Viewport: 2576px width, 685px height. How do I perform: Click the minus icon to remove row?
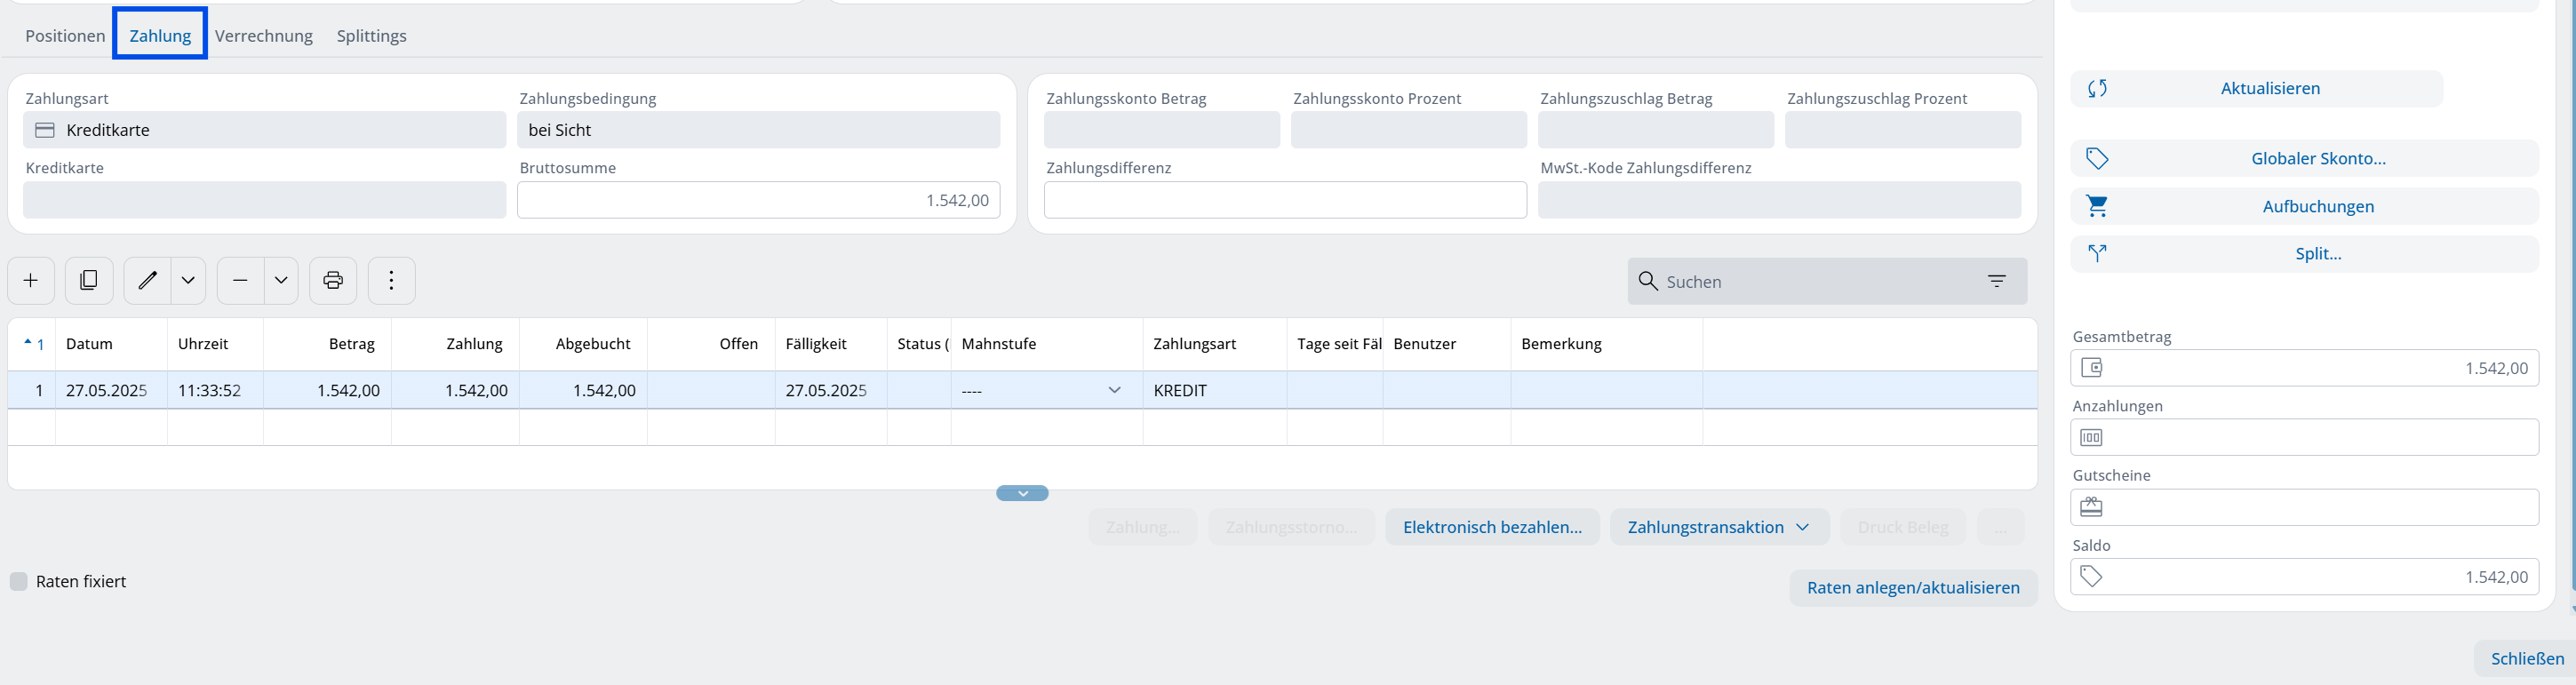[240, 281]
